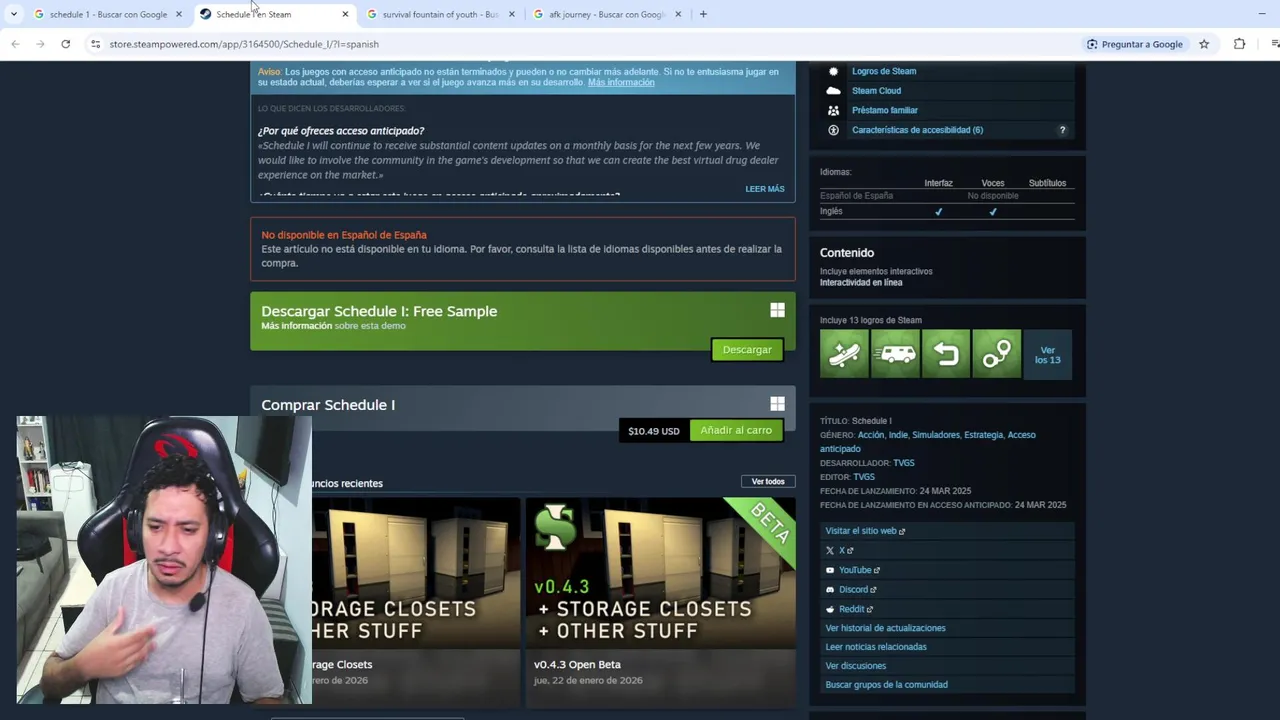This screenshot has height=720, width=1280.
Task: Click the question mark help icon
Action: tap(1062, 130)
